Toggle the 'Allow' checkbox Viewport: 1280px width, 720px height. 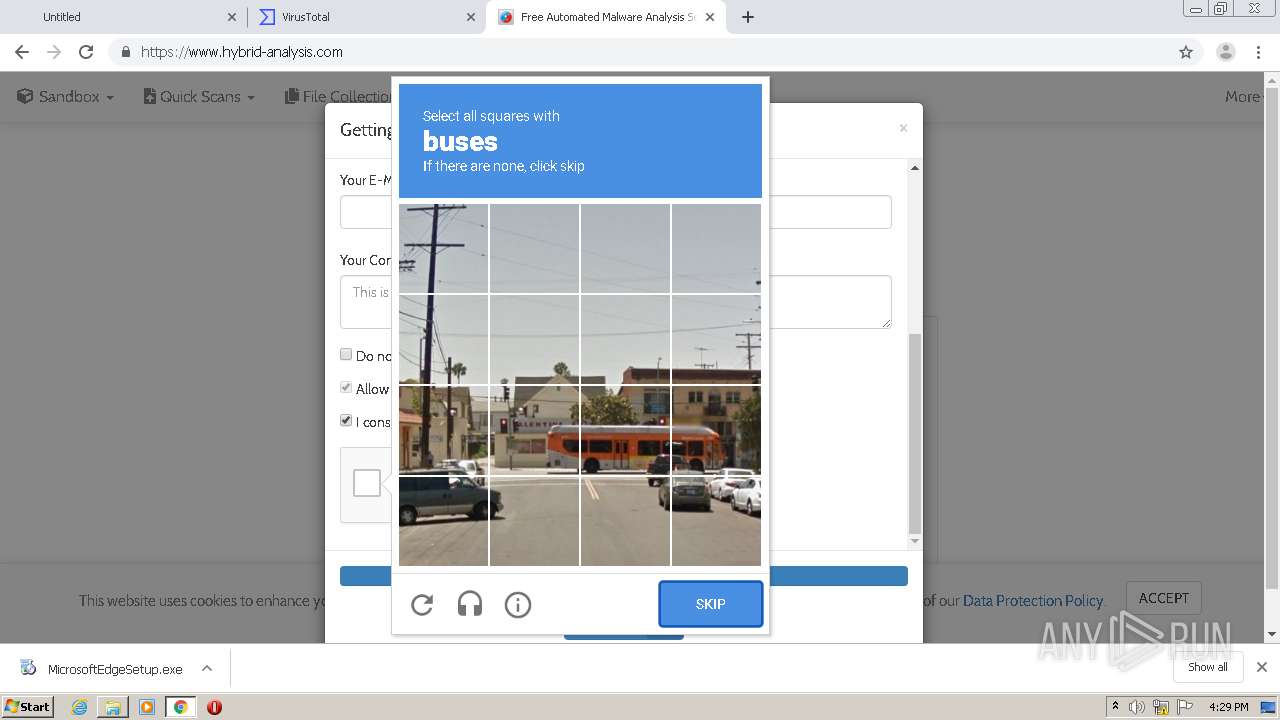click(346, 387)
